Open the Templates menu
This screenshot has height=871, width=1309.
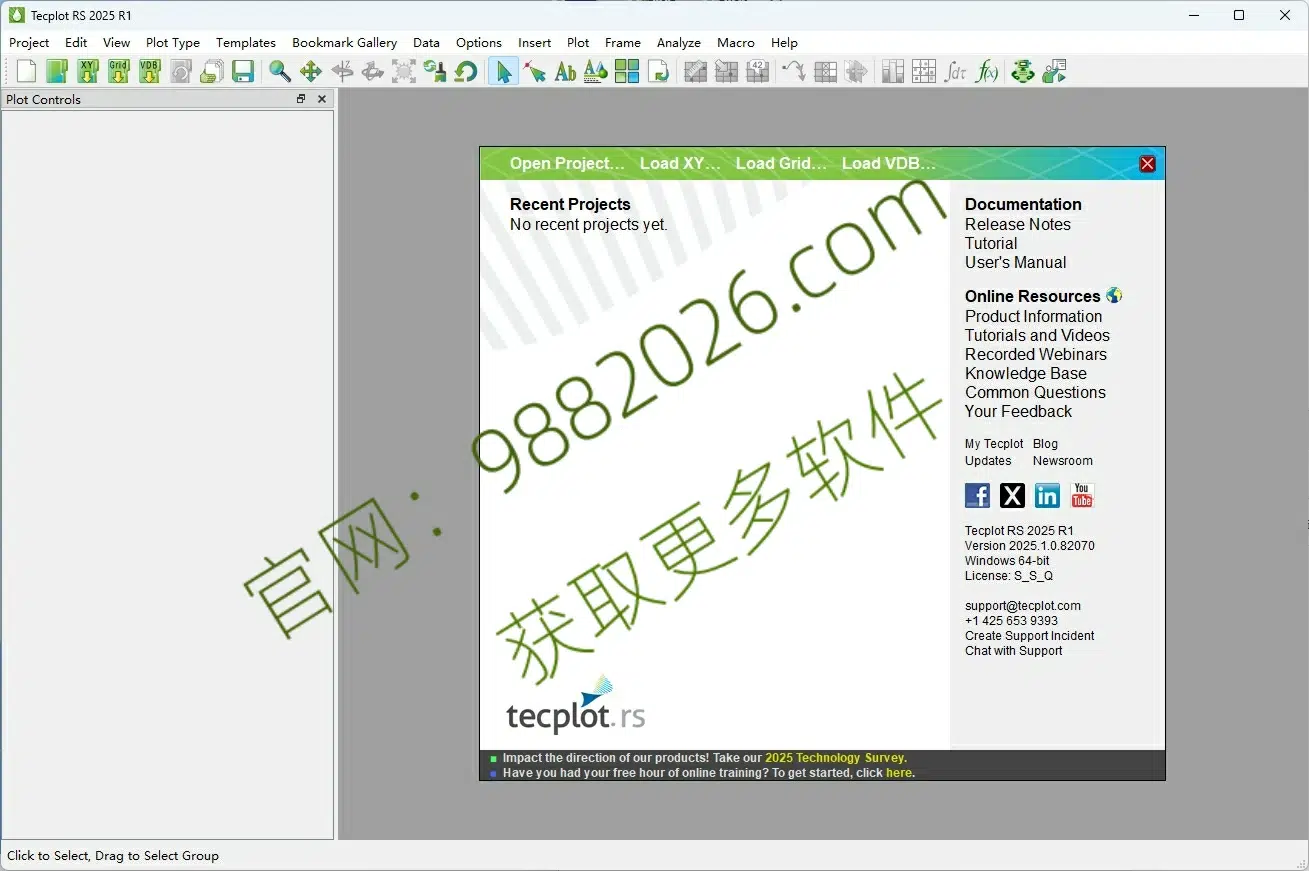(246, 43)
